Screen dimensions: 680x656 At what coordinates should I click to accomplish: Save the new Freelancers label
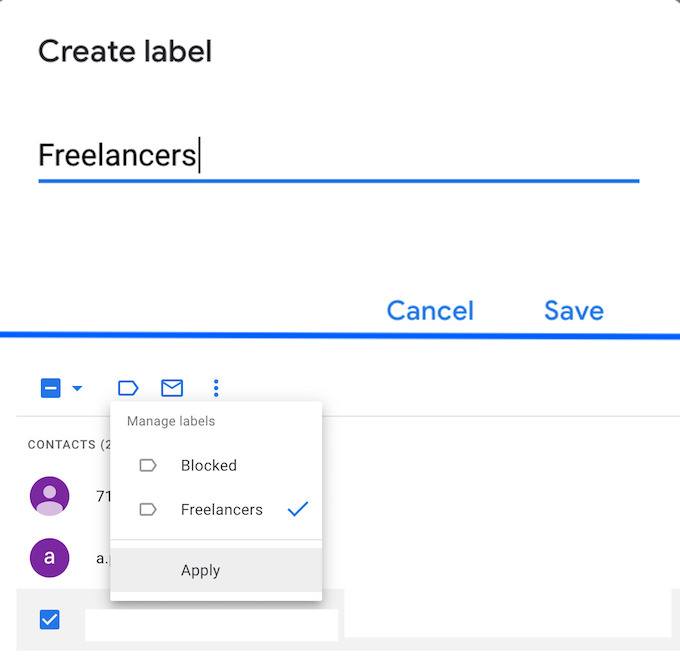pyautogui.click(x=573, y=311)
